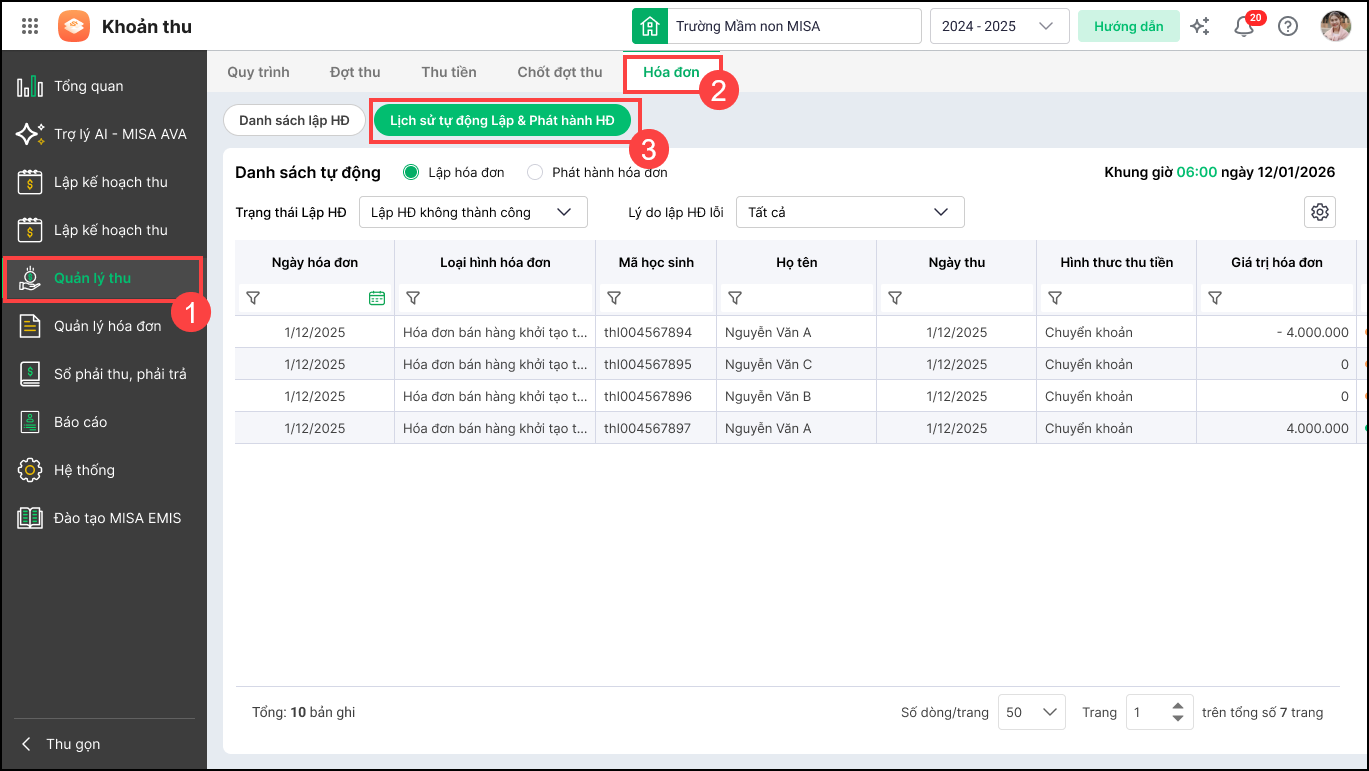
Task: Open the app launcher grid icon
Action: [30, 27]
